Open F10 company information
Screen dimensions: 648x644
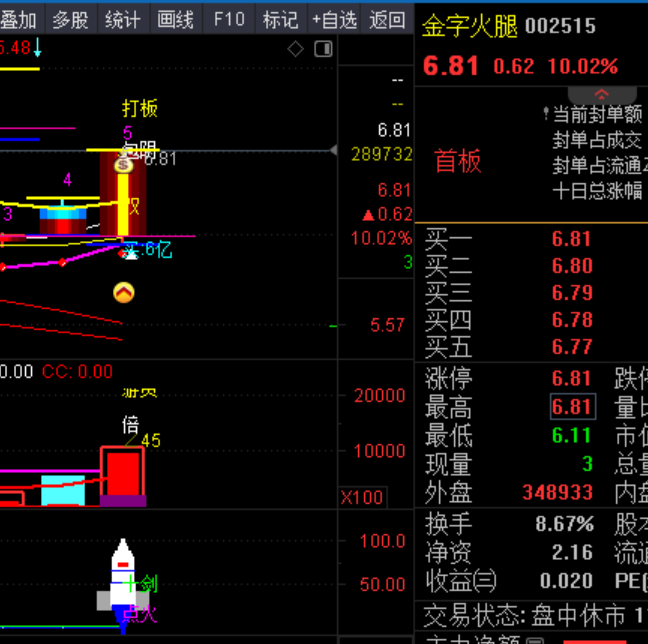229,19
